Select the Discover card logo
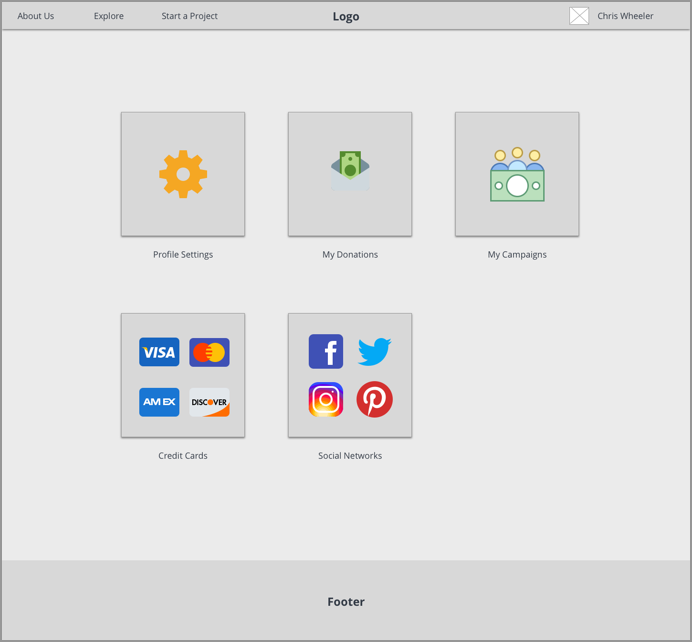Screen dimensions: 692x642 pyautogui.click(x=209, y=402)
